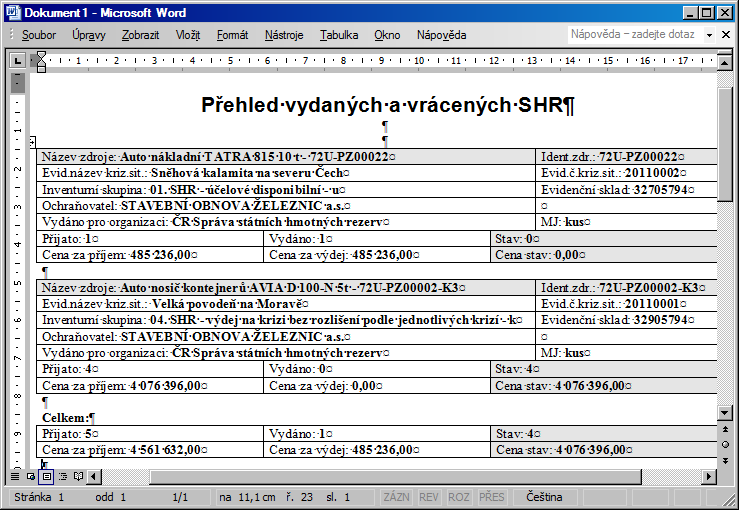
Task: Toggle REV track changes indicator
Action: coord(429,497)
